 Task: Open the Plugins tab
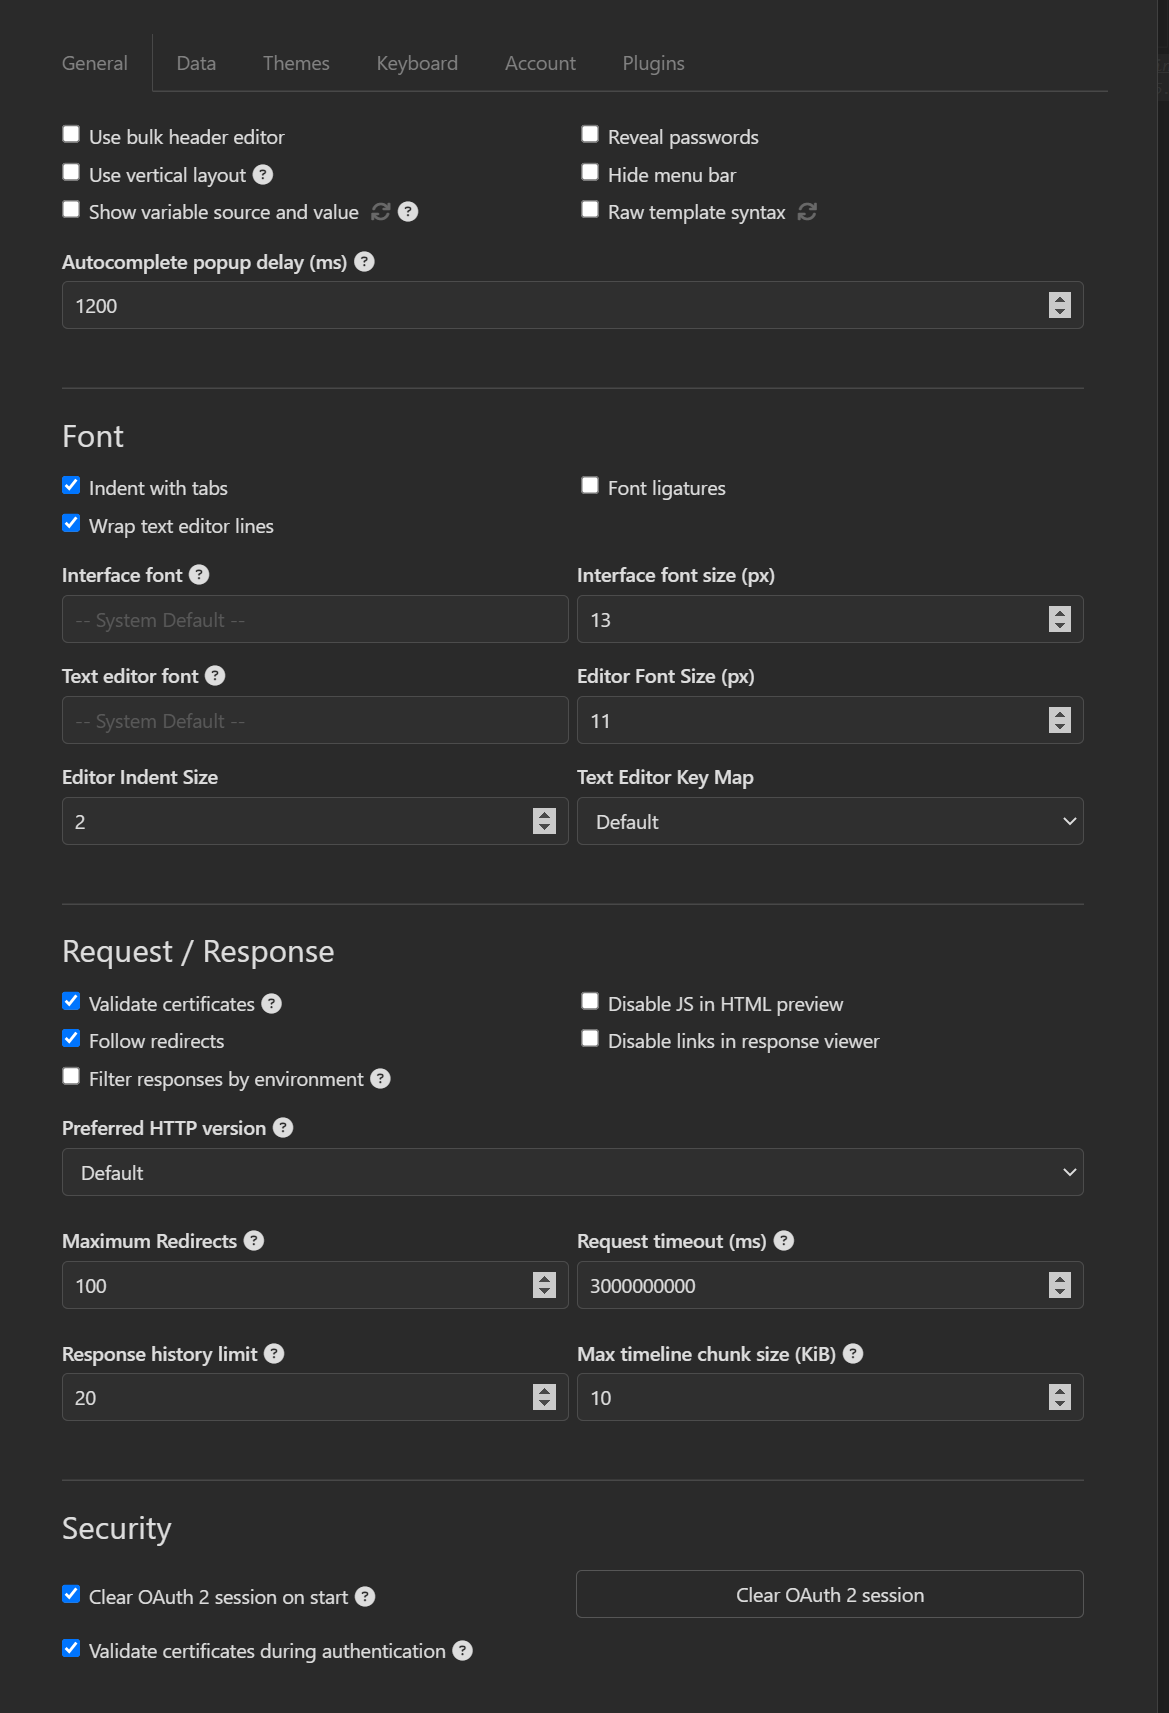[653, 63]
